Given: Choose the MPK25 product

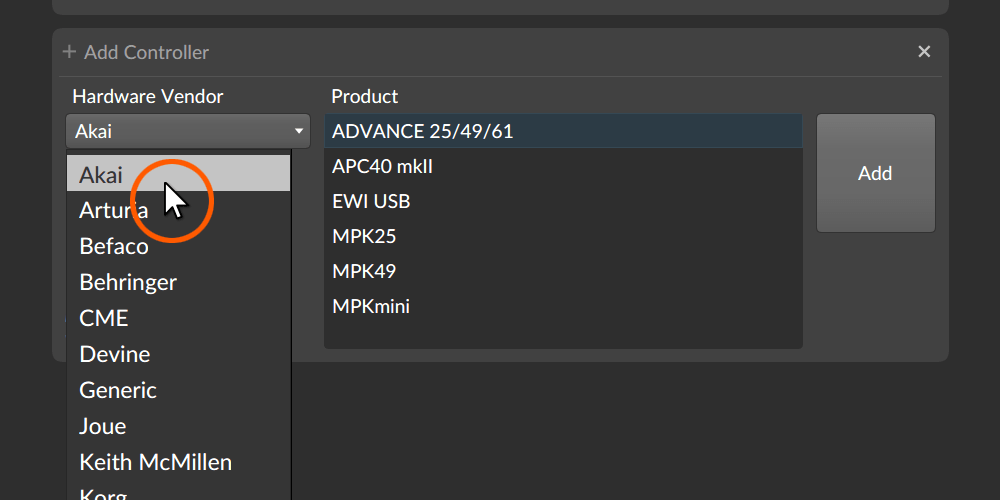Looking at the screenshot, I should pos(563,237).
